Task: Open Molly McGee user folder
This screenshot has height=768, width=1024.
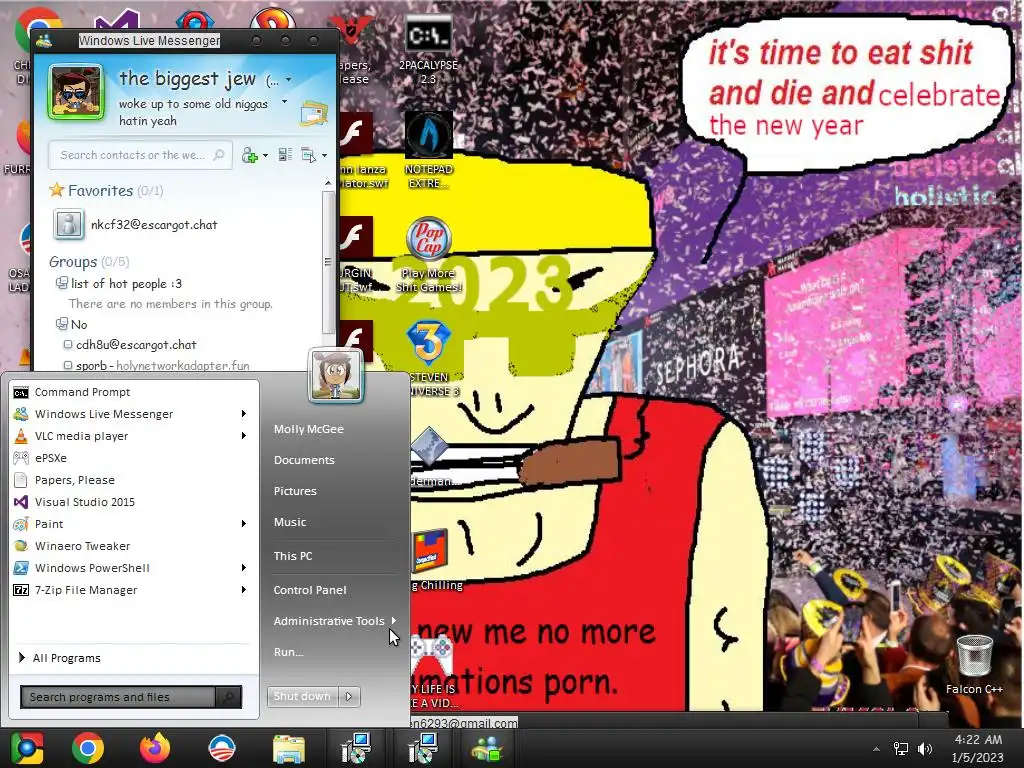Action: [x=308, y=429]
